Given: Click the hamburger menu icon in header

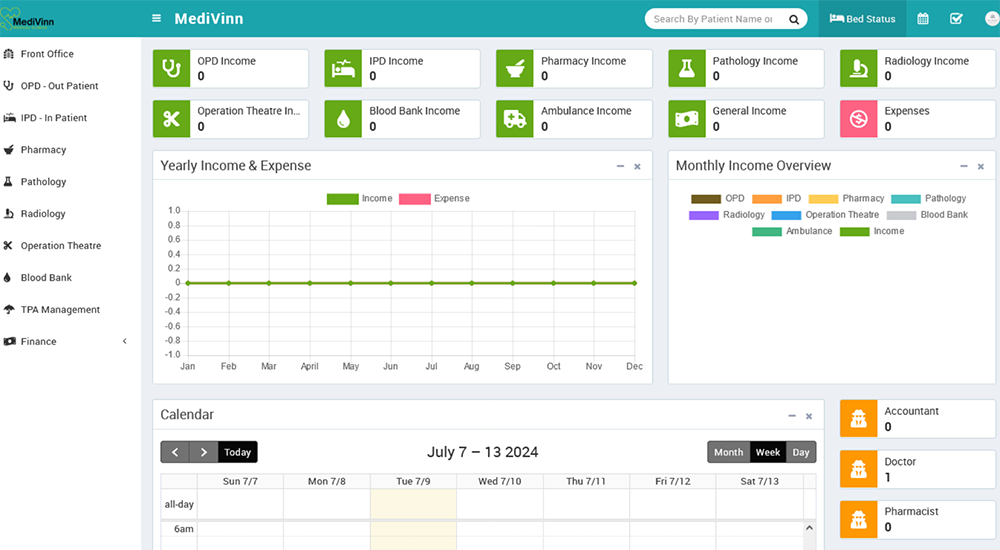Looking at the screenshot, I should [156, 19].
